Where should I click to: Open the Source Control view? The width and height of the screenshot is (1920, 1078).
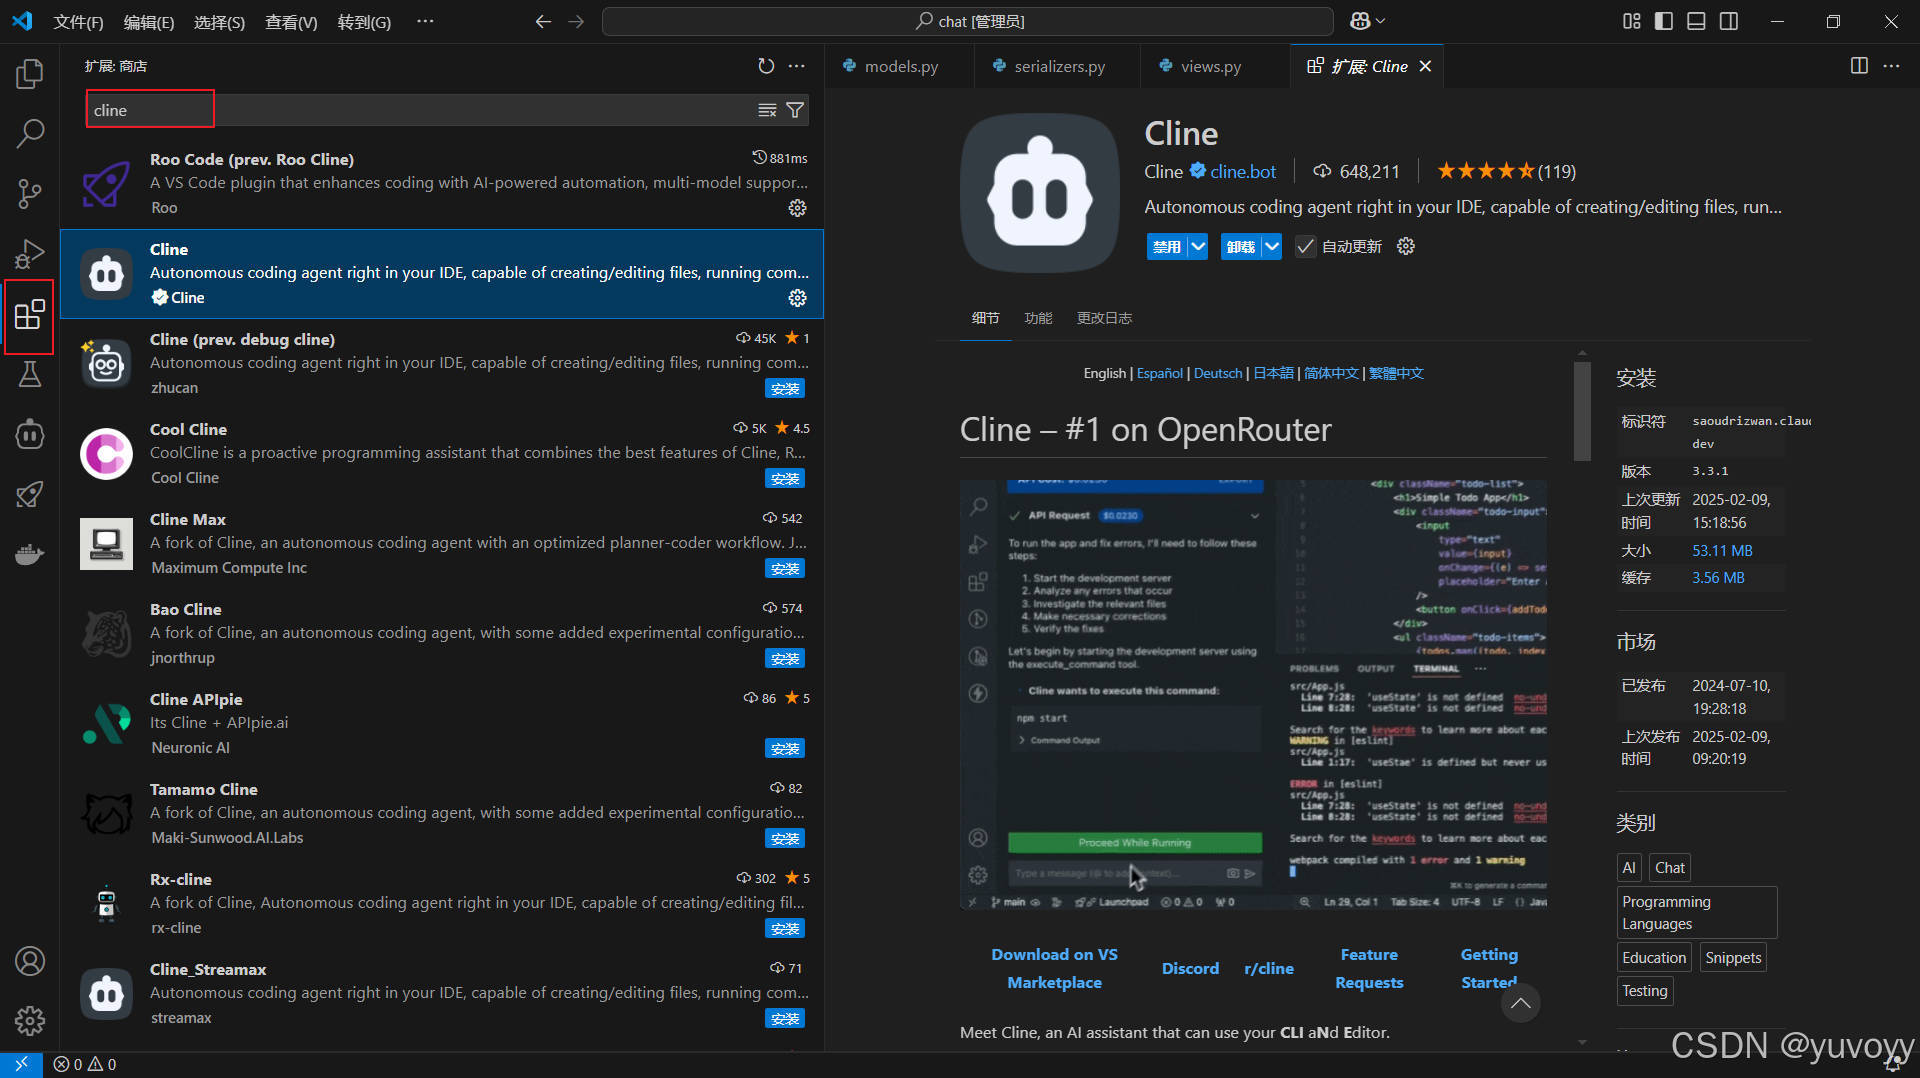tap(30, 193)
